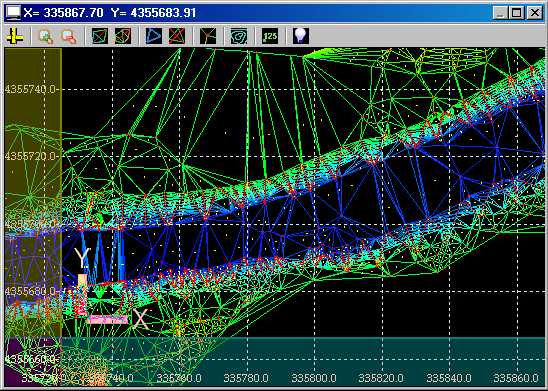
Task: Select the zoom in magnifier tool
Action: (x=45, y=36)
